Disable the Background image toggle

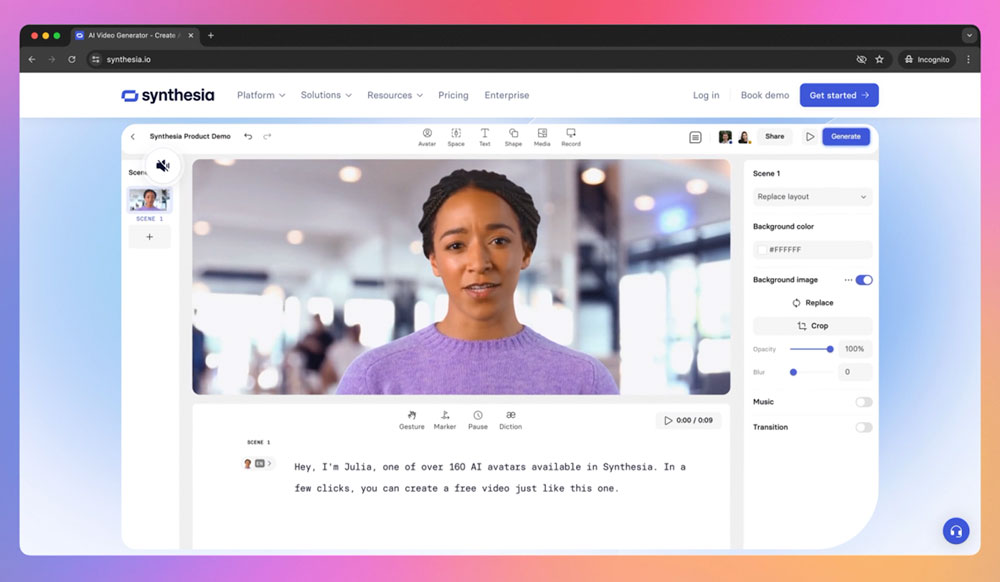point(864,280)
